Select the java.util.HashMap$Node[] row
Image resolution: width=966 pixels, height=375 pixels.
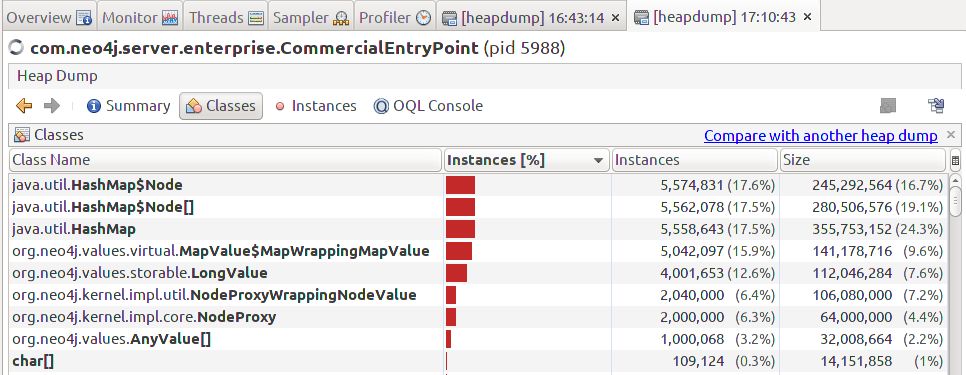pos(479,207)
